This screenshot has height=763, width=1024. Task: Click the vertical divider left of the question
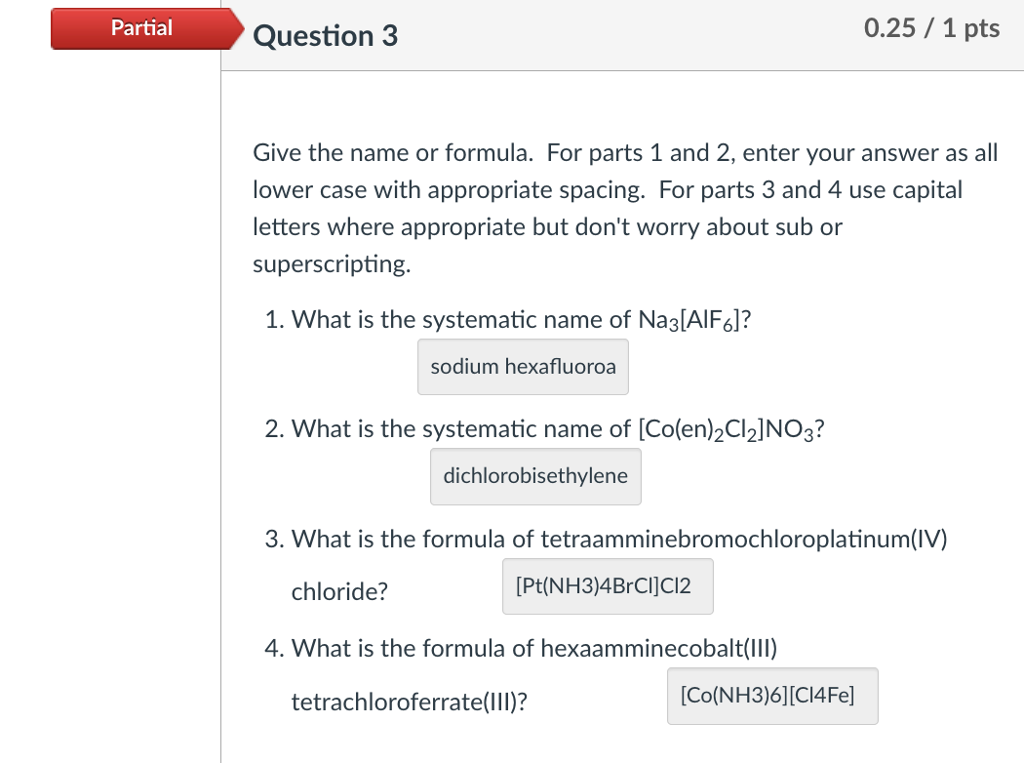pyautogui.click(x=221, y=400)
